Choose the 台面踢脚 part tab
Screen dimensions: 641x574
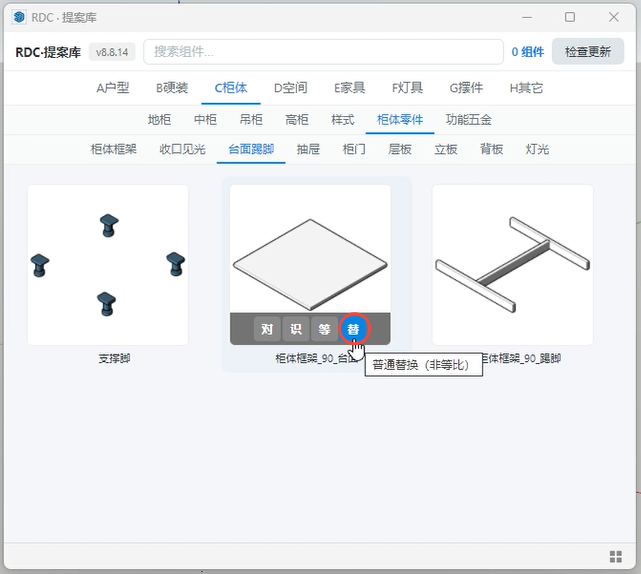(x=251, y=149)
